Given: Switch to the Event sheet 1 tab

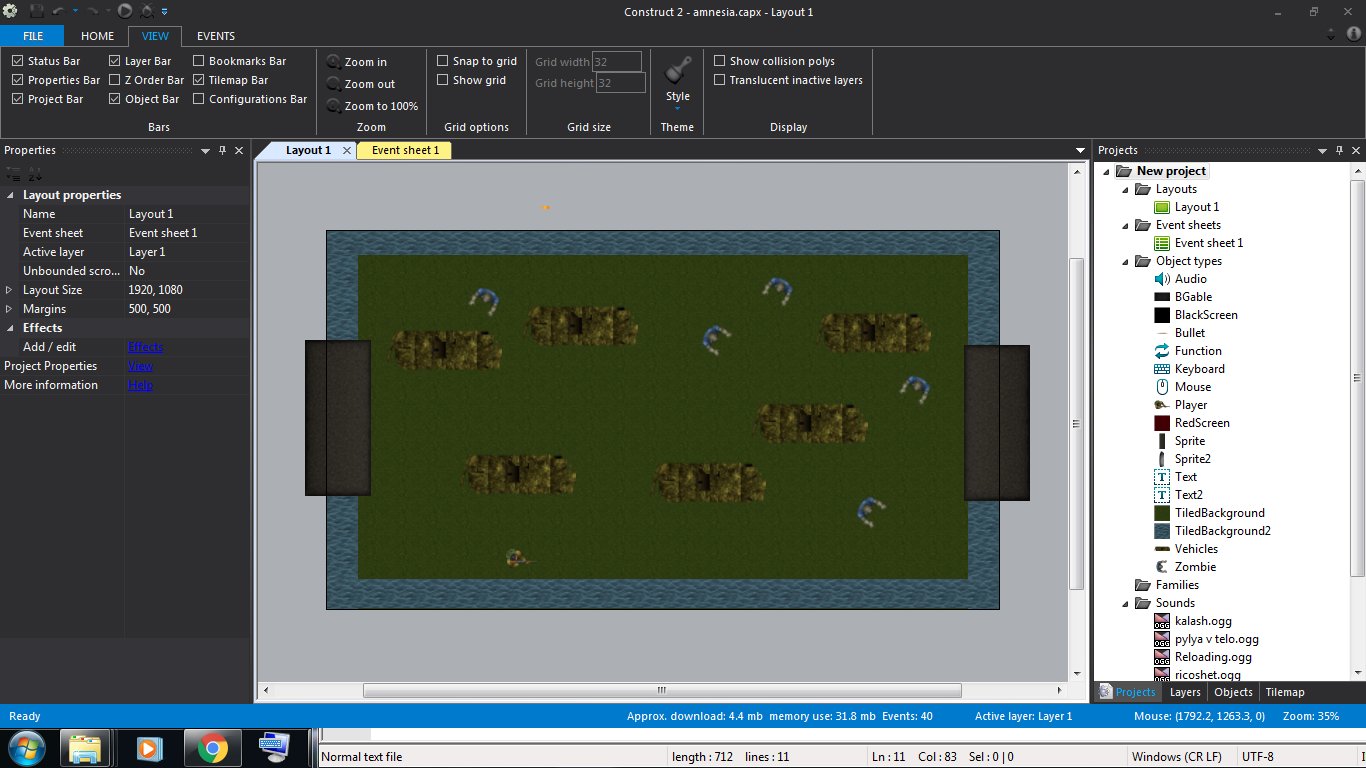Looking at the screenshot, I should point(405,150).
